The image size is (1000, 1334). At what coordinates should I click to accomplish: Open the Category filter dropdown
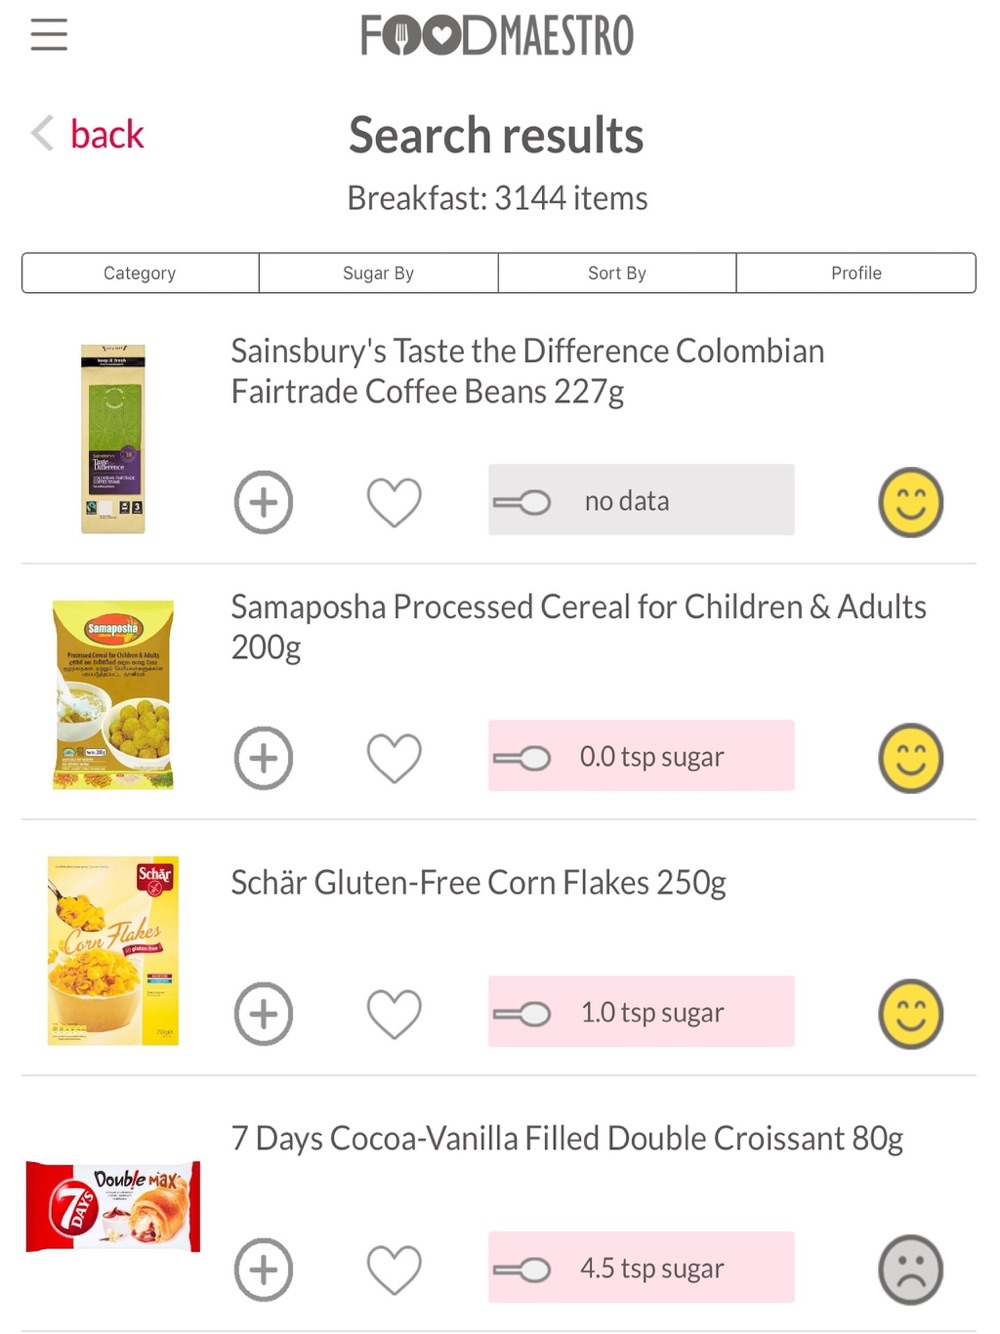[140, 273]
